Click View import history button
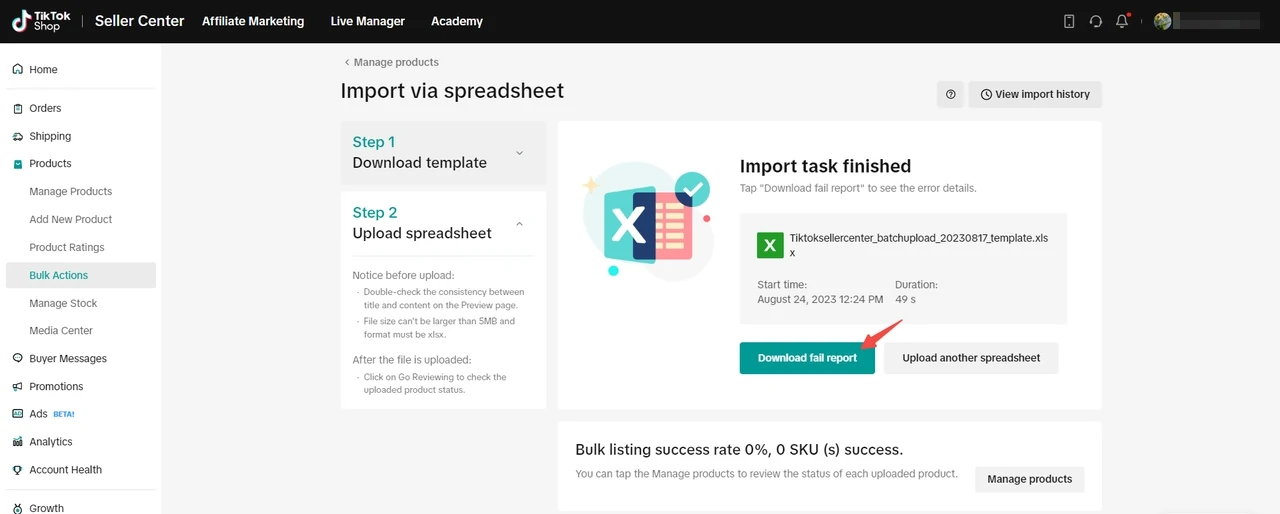The width and height of the screenshot is (1280, 514). [1035, 94]
